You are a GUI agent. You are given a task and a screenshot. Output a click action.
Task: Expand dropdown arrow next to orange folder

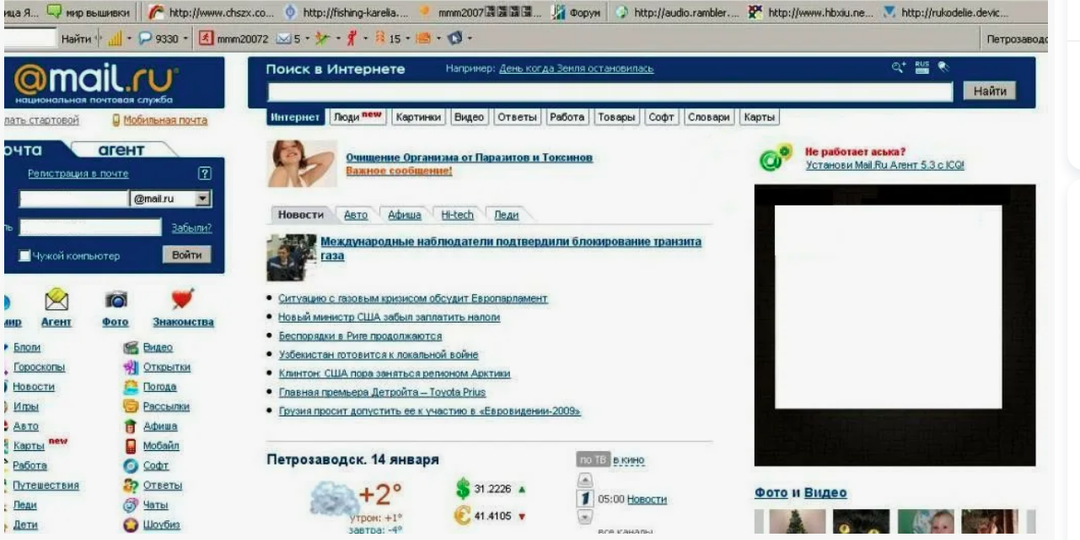tap(438, 39)
